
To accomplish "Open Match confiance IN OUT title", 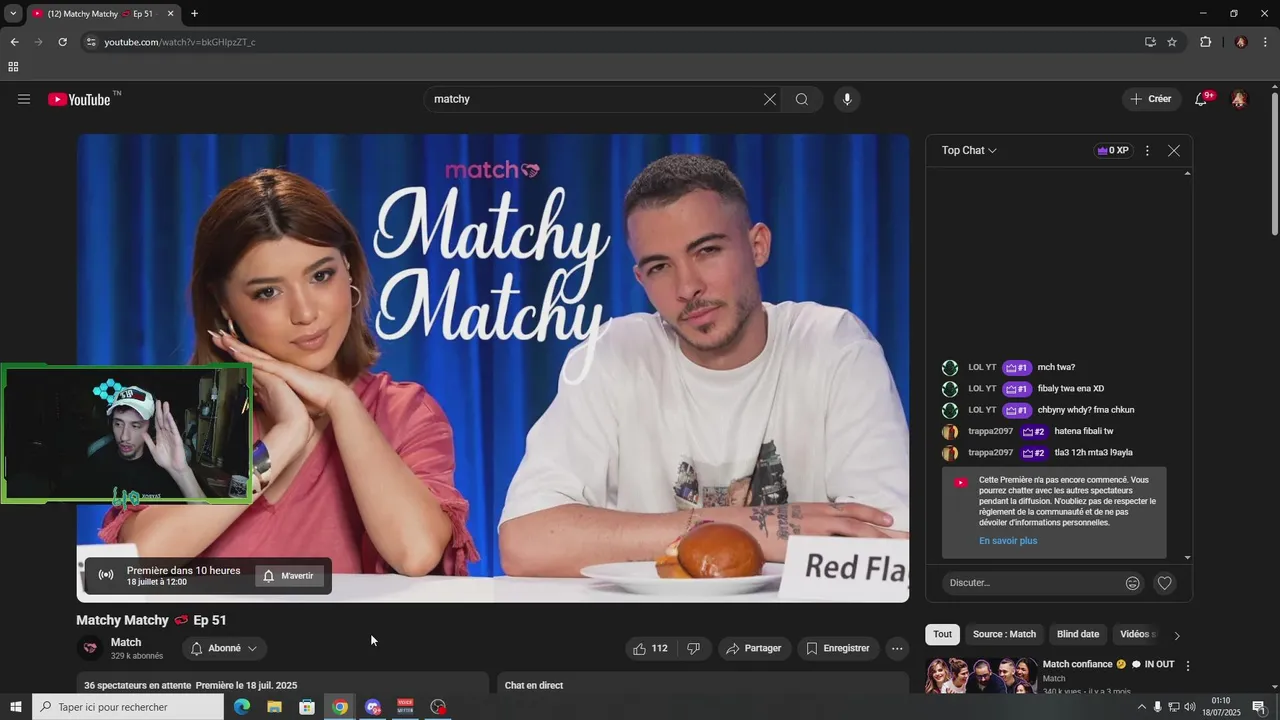I will point(1109,664).
